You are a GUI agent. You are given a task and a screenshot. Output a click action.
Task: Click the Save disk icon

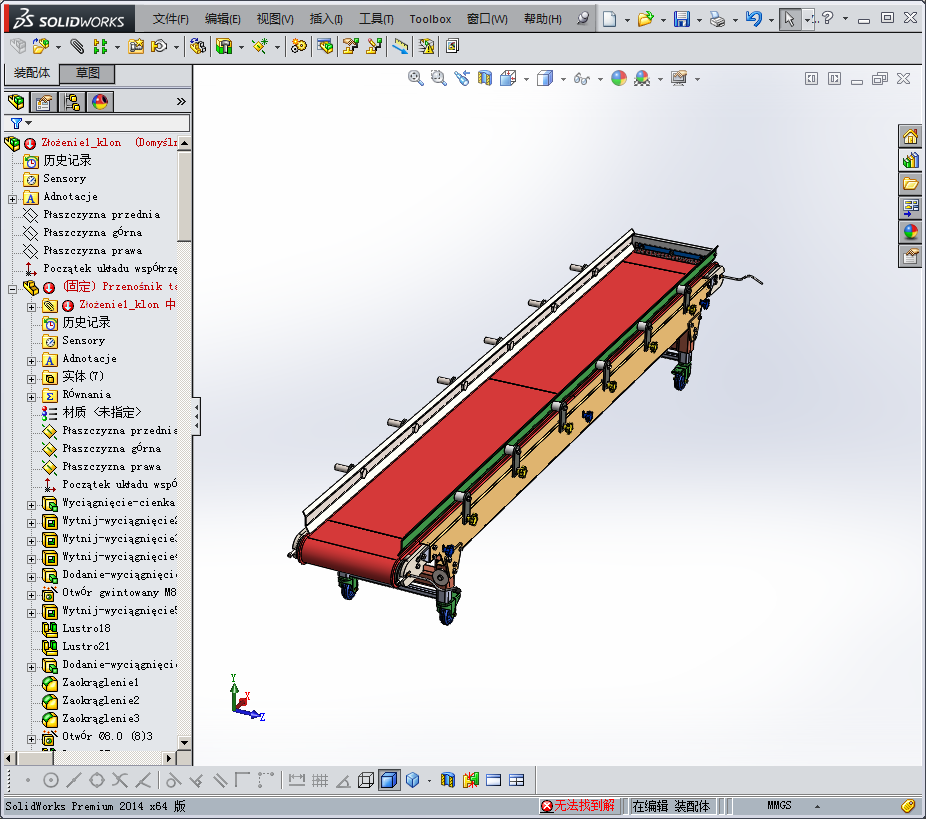[x=682, y=19]
